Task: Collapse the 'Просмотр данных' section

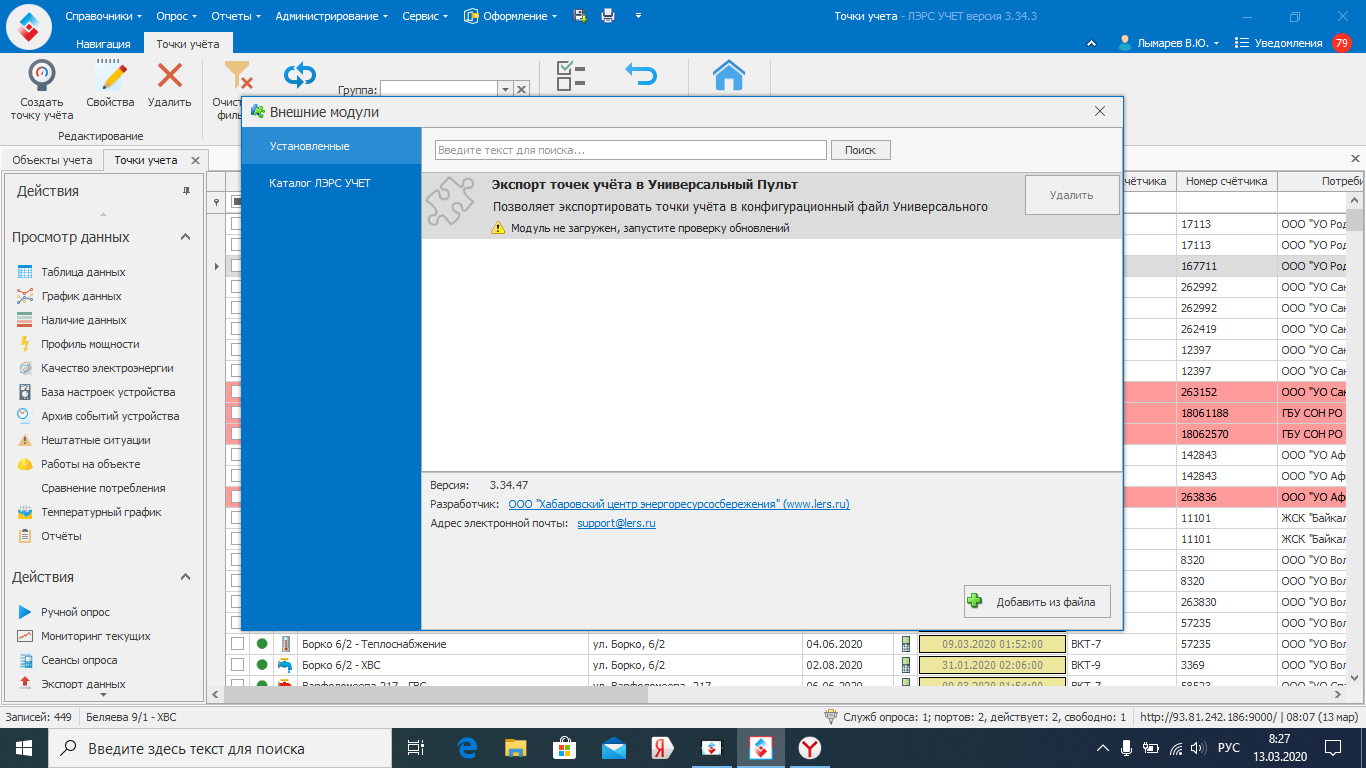Action: pos(185,237)
